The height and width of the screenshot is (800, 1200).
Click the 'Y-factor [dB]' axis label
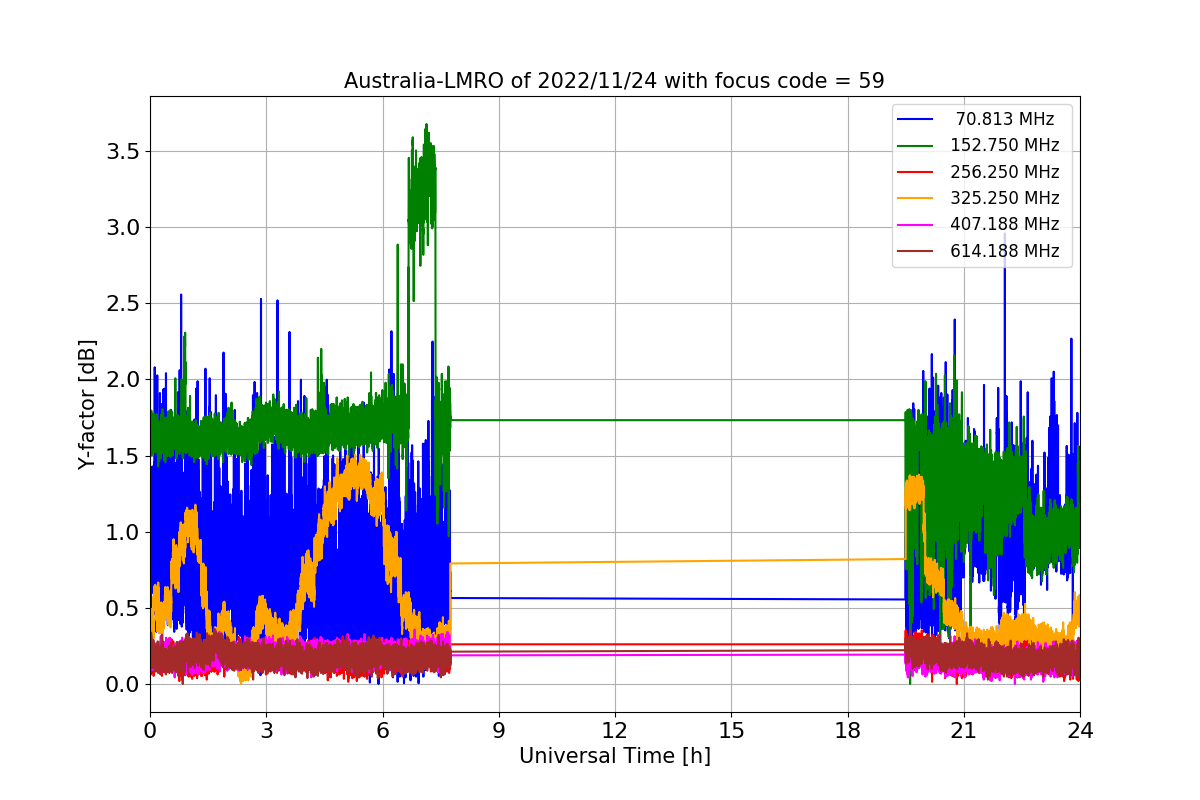(88, 404)
